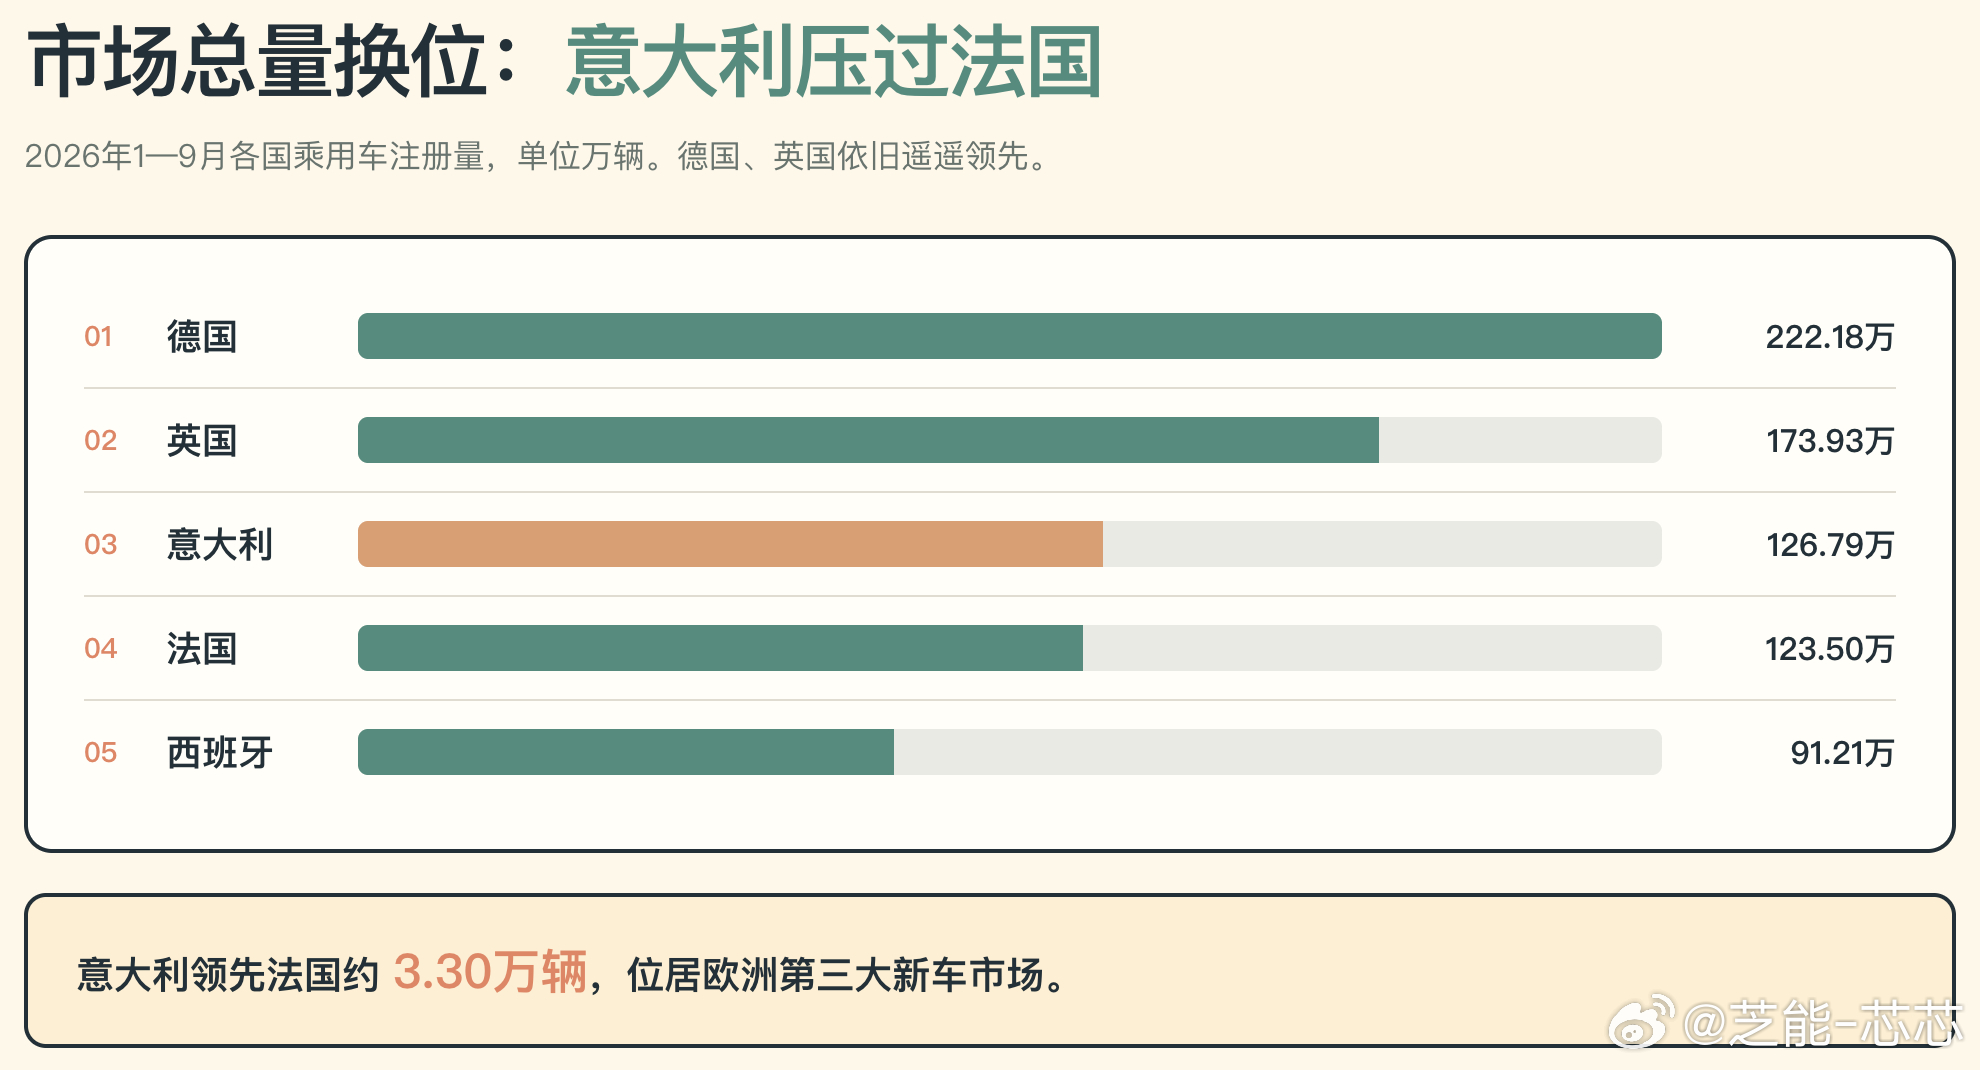Click the green bar in the 法国 row
1980x1070 pixels.
point(720,648)
